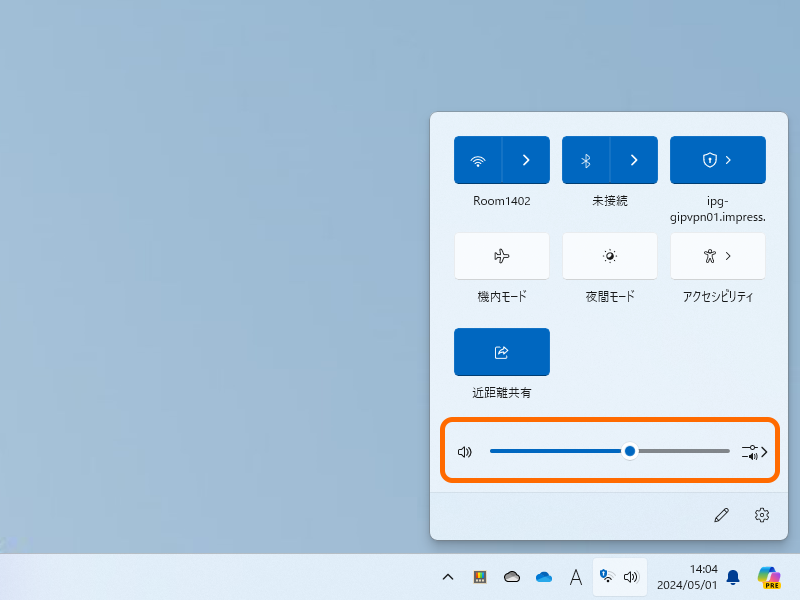Screen dimensions: 800x600
Task: Click the 夜間モード label
Action: point(610,296)
